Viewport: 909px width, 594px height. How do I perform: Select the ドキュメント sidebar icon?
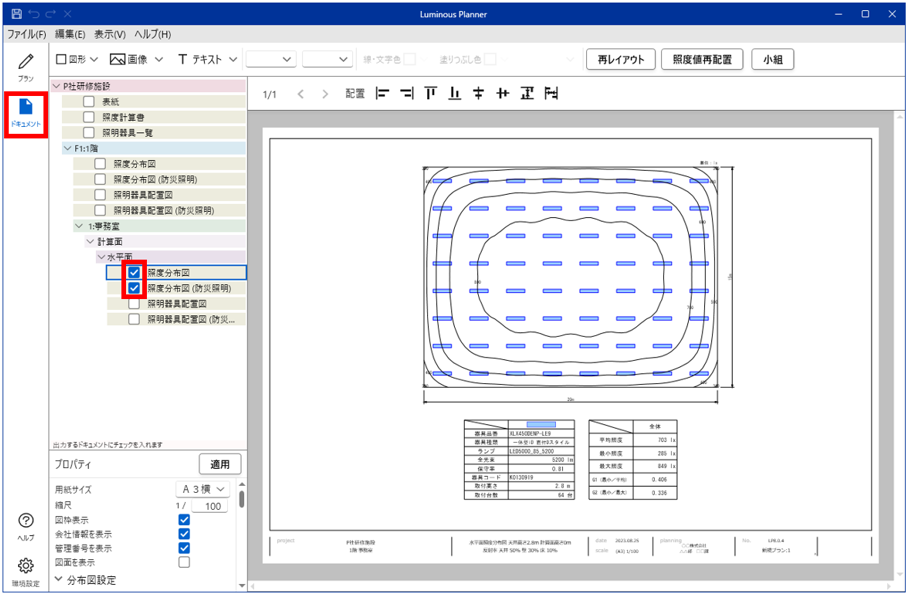coord(26,112)
